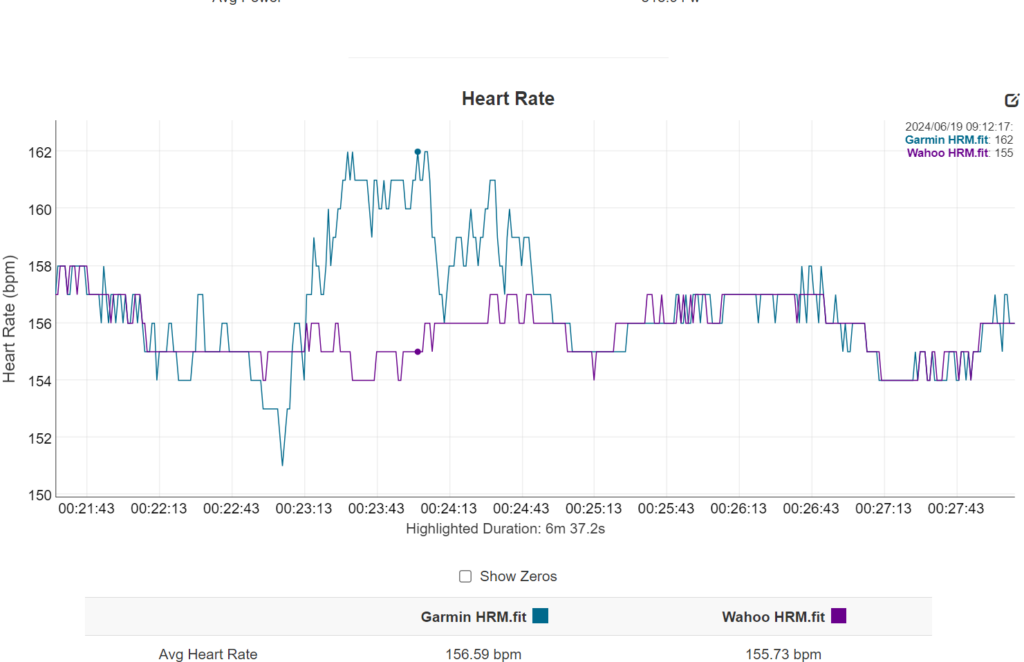Viewport: 1024px width, 662px height.
Task: Click Garmin HRM.fit legend entry showing 162
Action: [x=958, y=140]
